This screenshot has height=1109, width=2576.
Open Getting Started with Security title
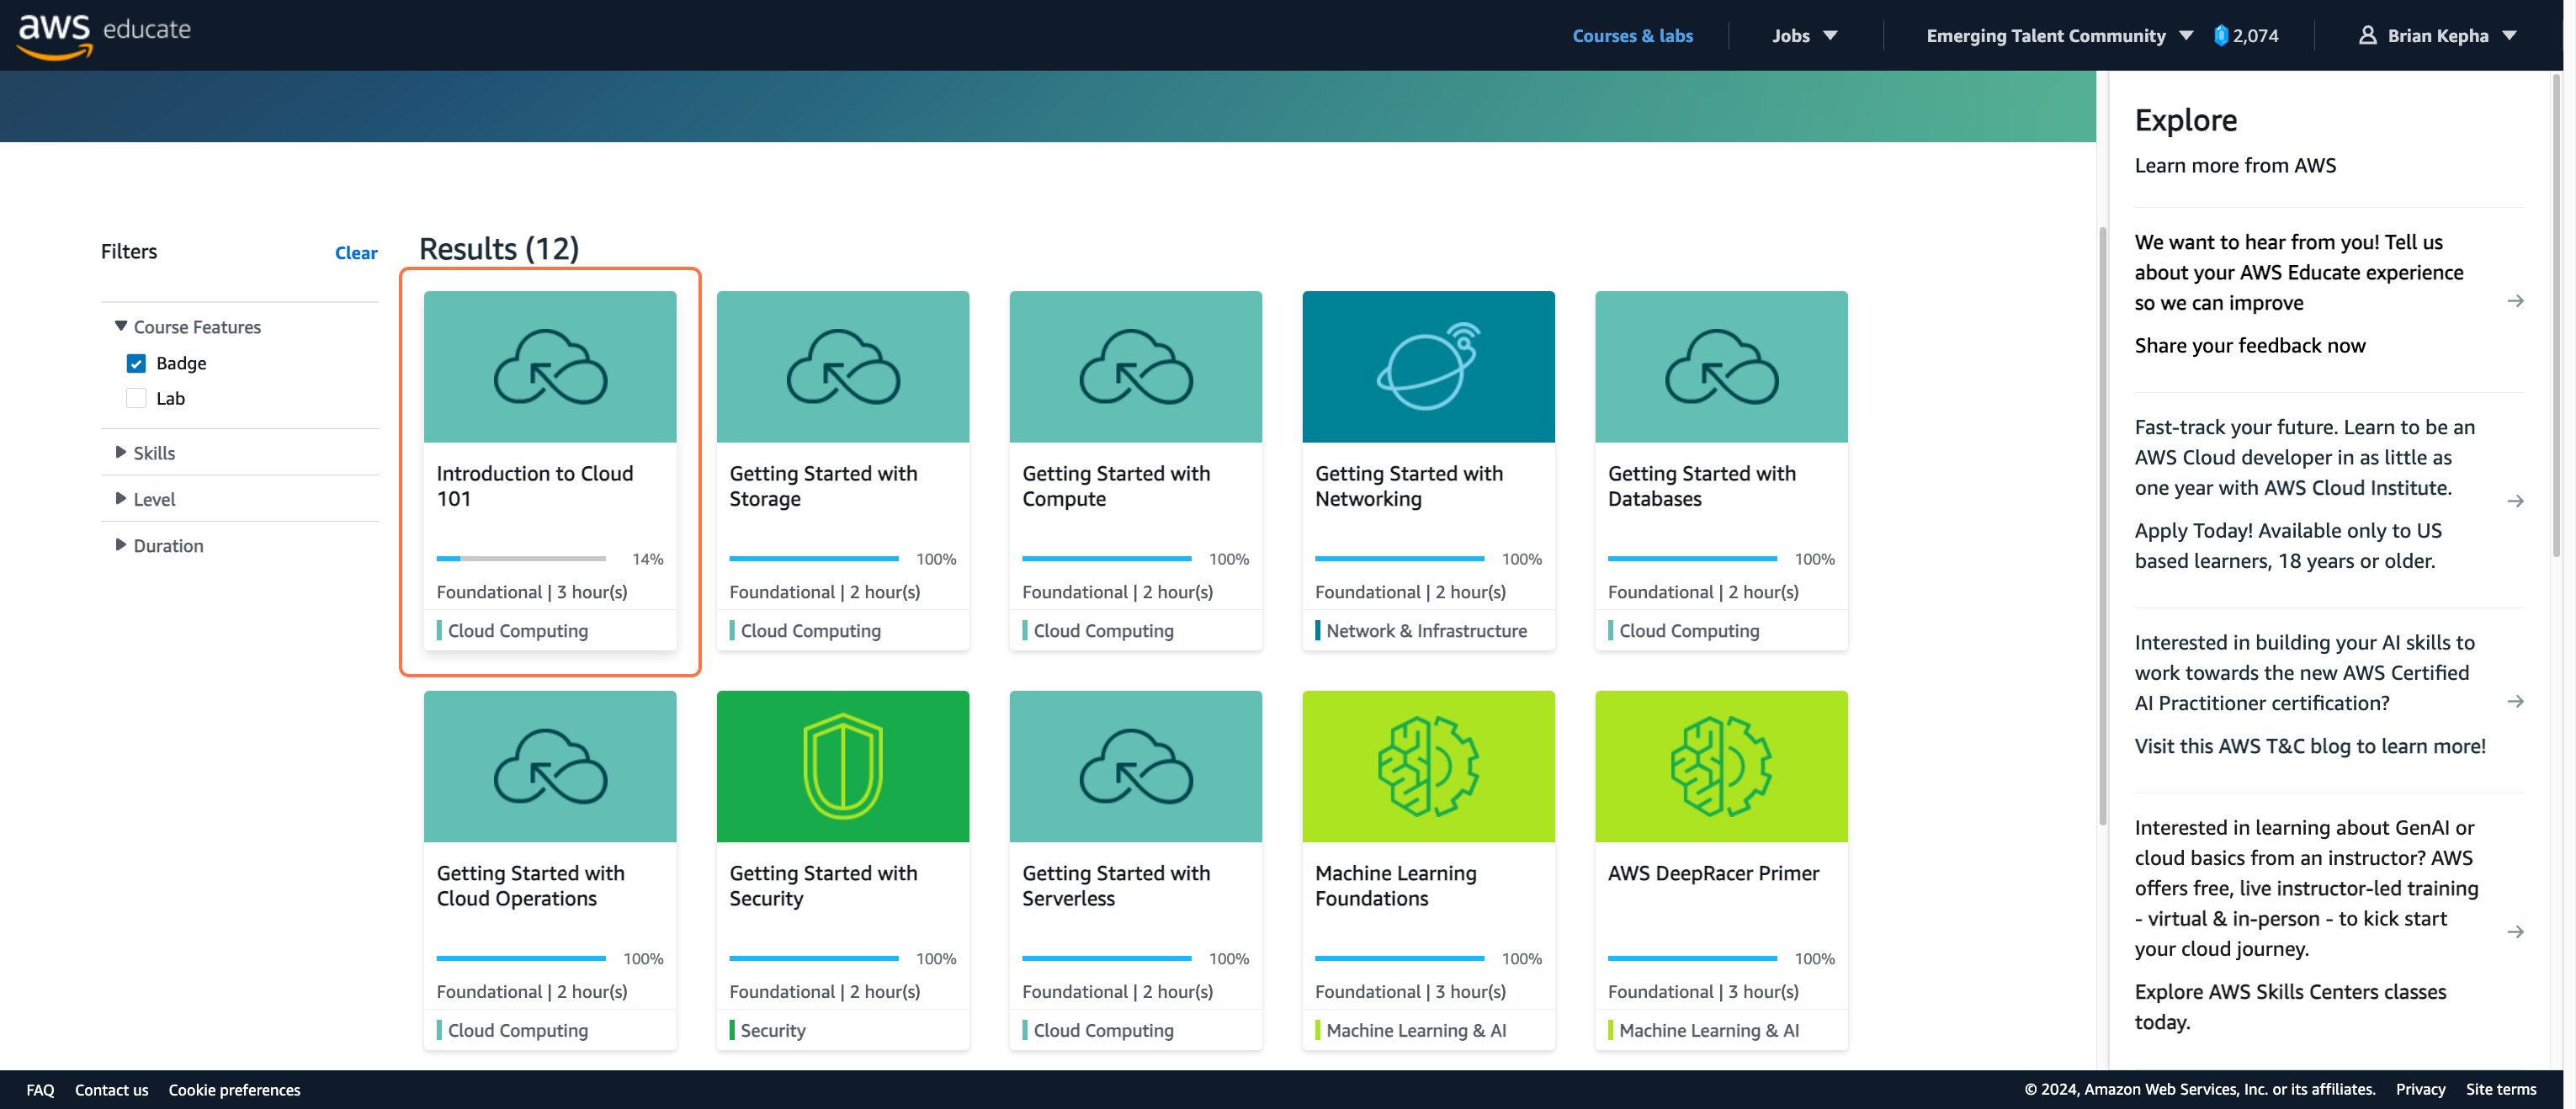823,886
